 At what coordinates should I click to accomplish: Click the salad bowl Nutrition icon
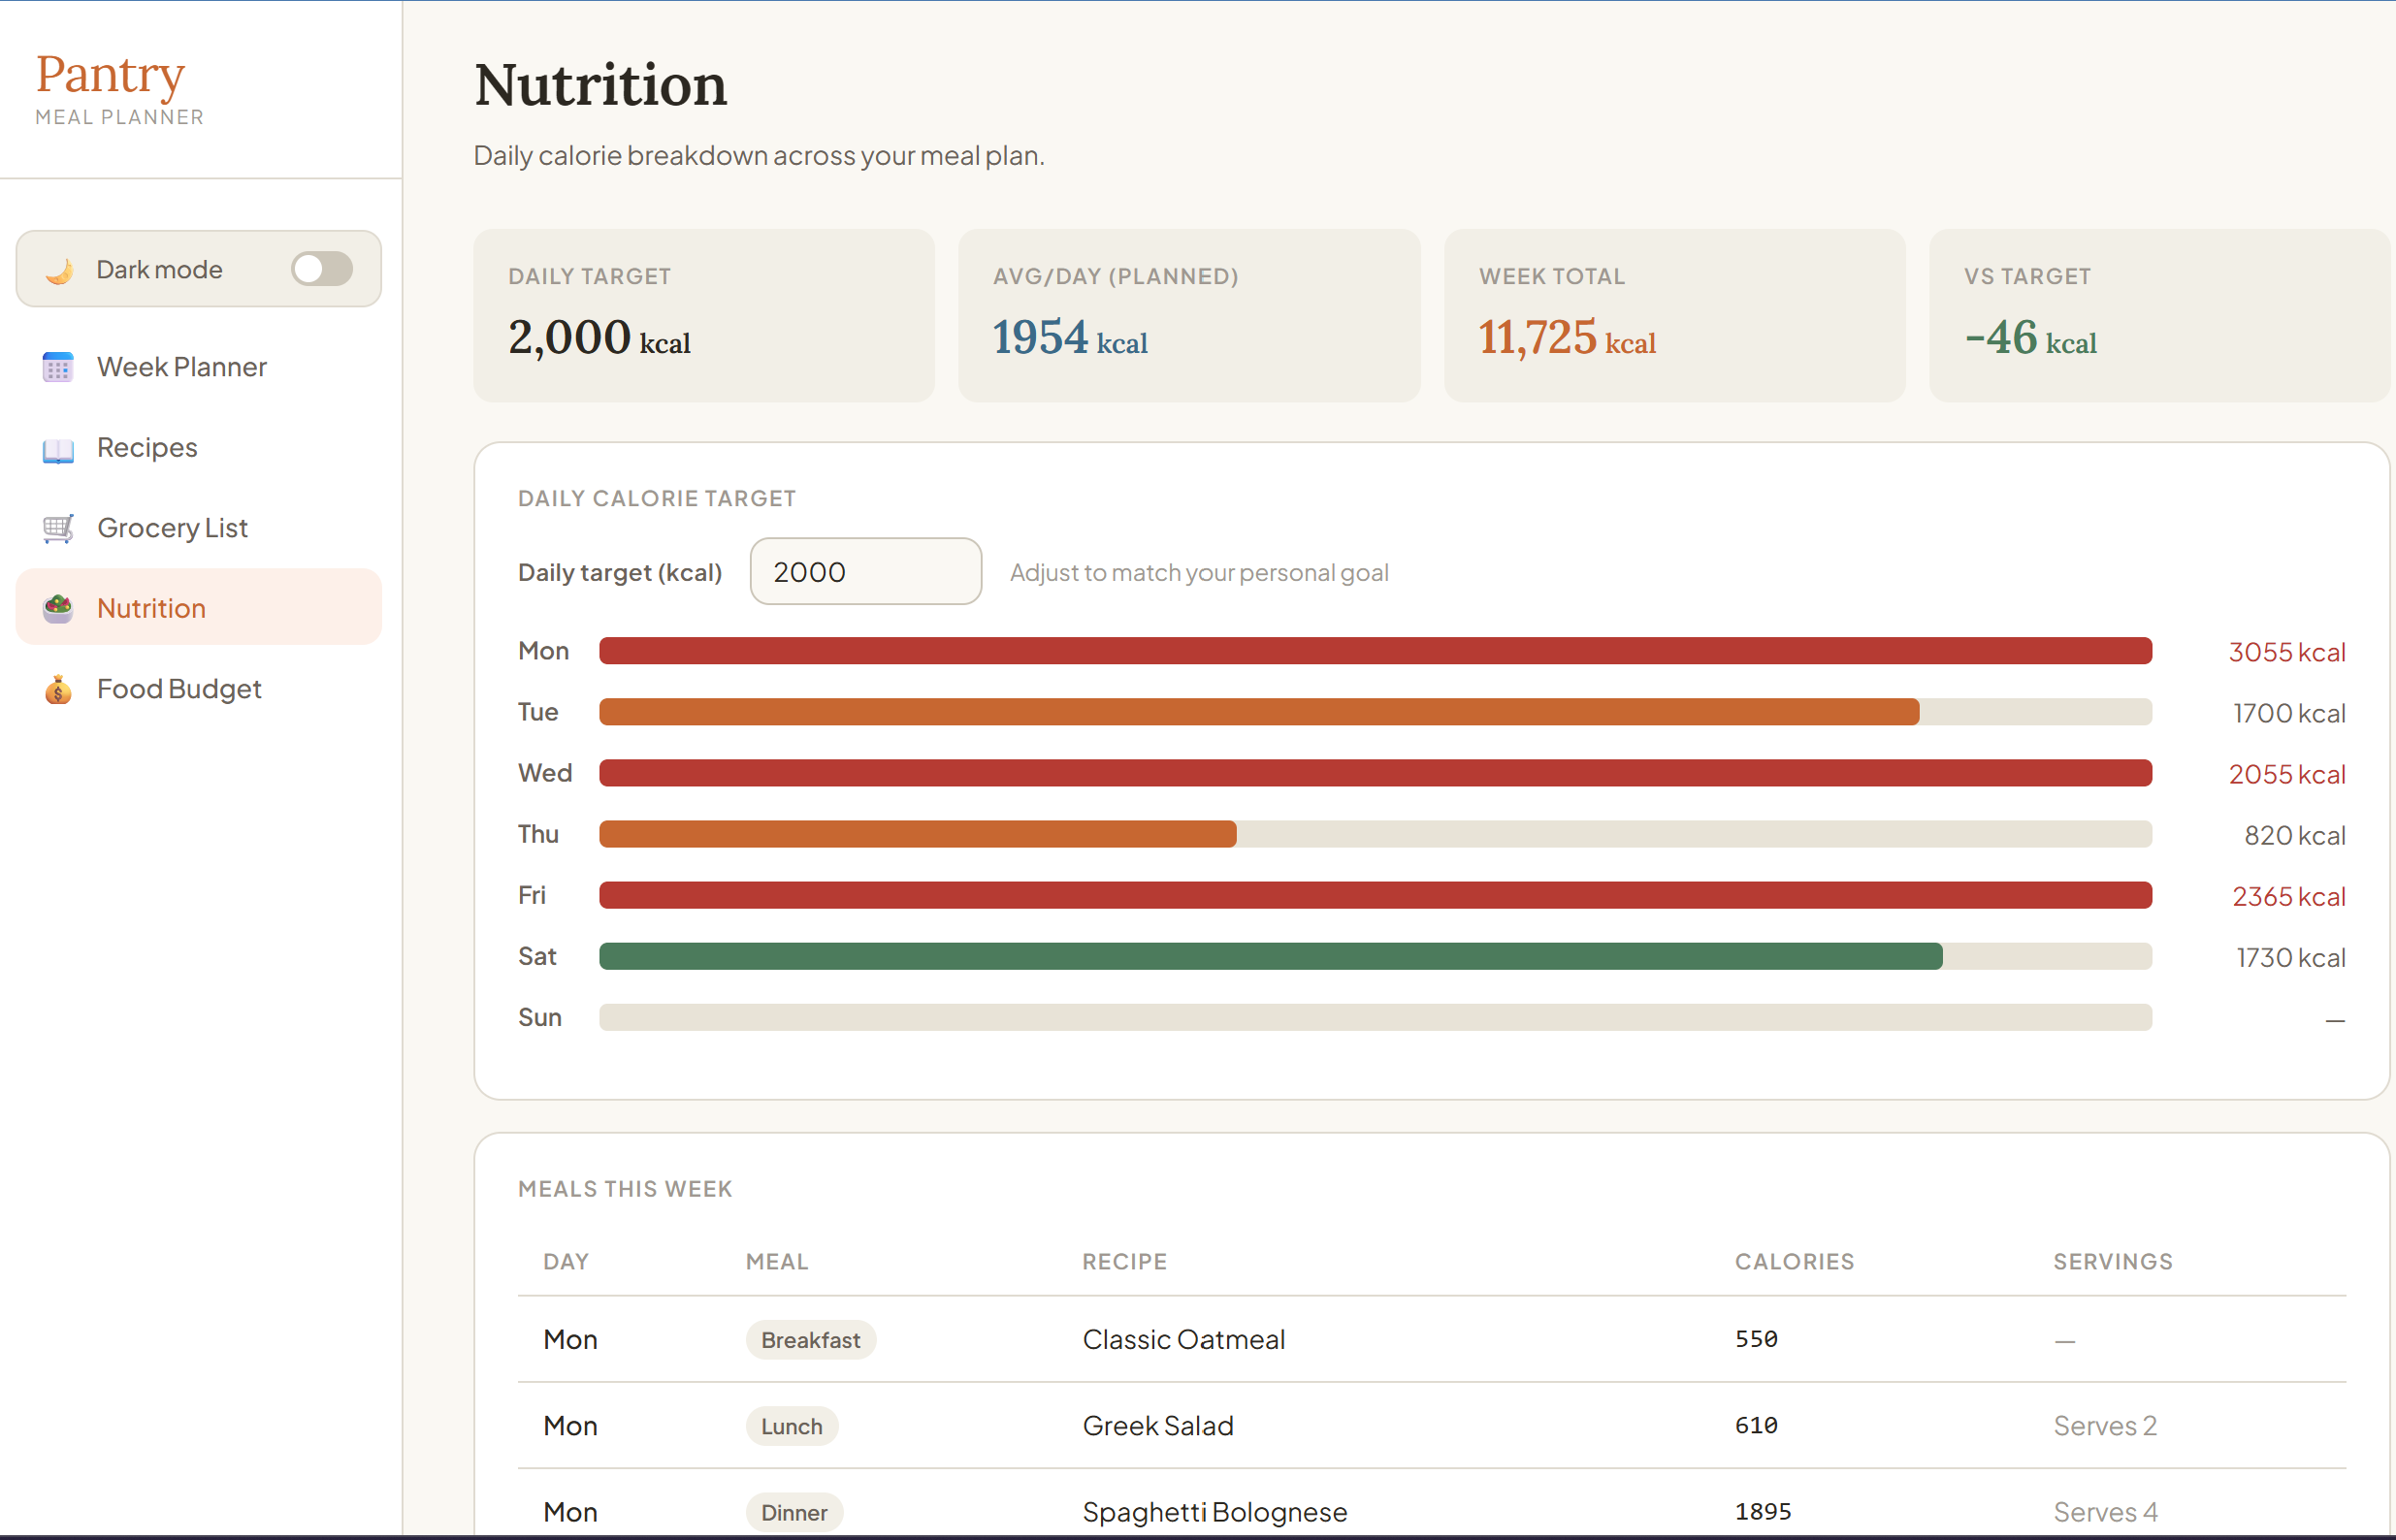pos(58,608)
